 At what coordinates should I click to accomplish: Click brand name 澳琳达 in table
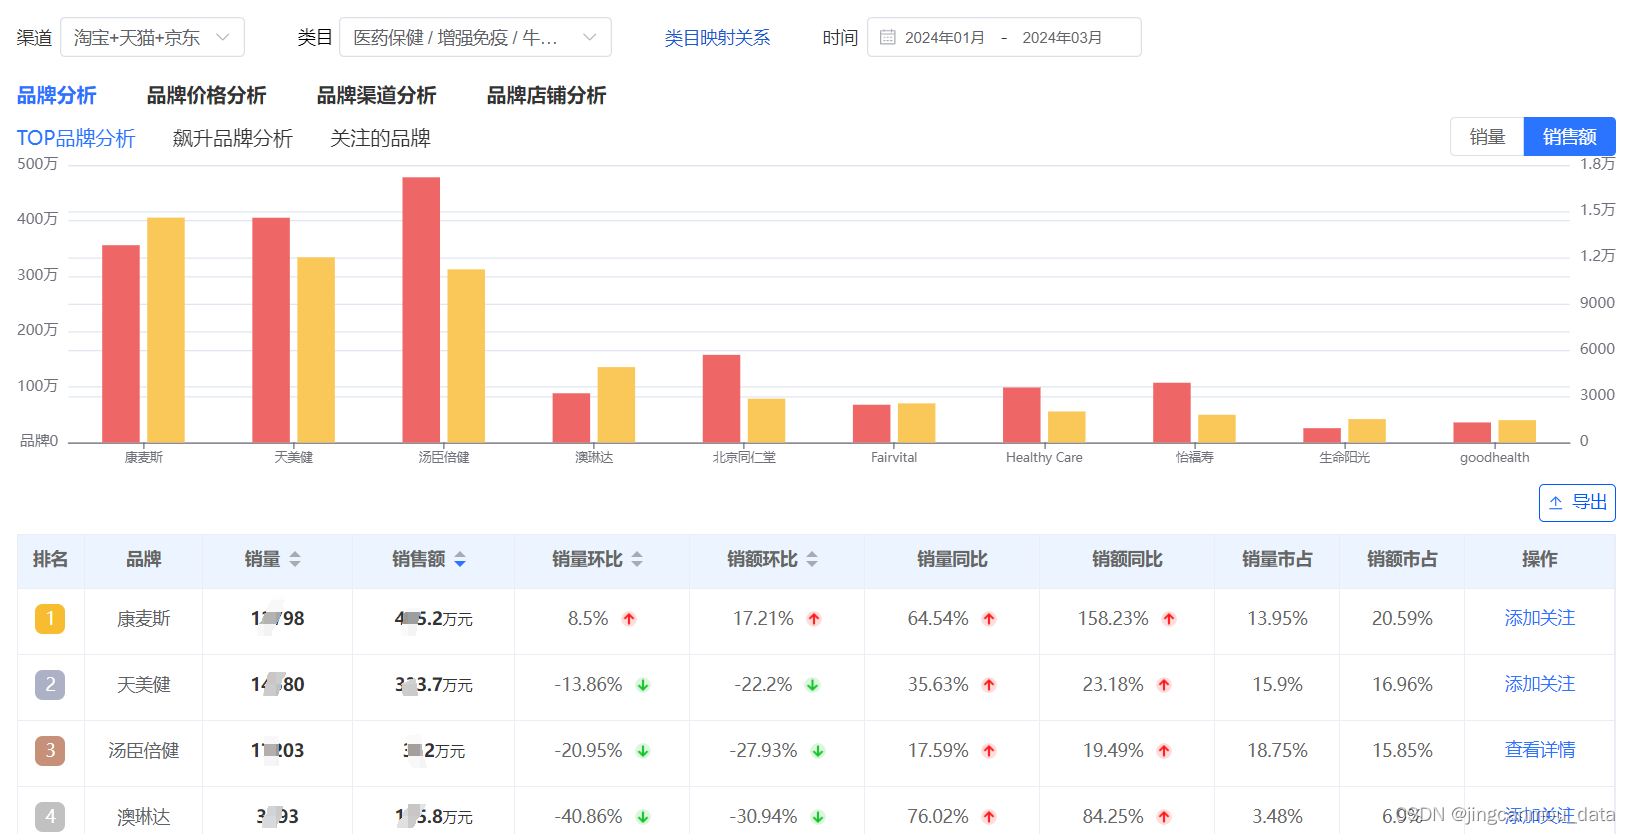coord(144,817)
